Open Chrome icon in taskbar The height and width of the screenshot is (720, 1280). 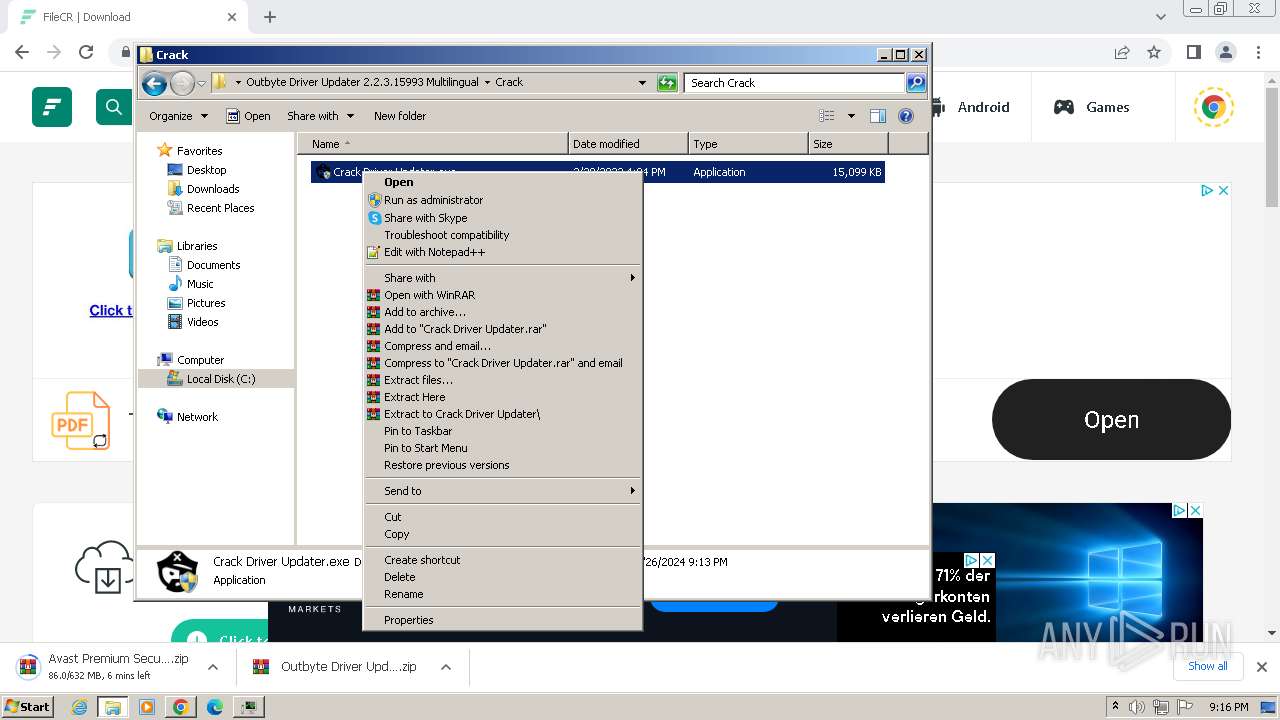(x=180, y=707)
